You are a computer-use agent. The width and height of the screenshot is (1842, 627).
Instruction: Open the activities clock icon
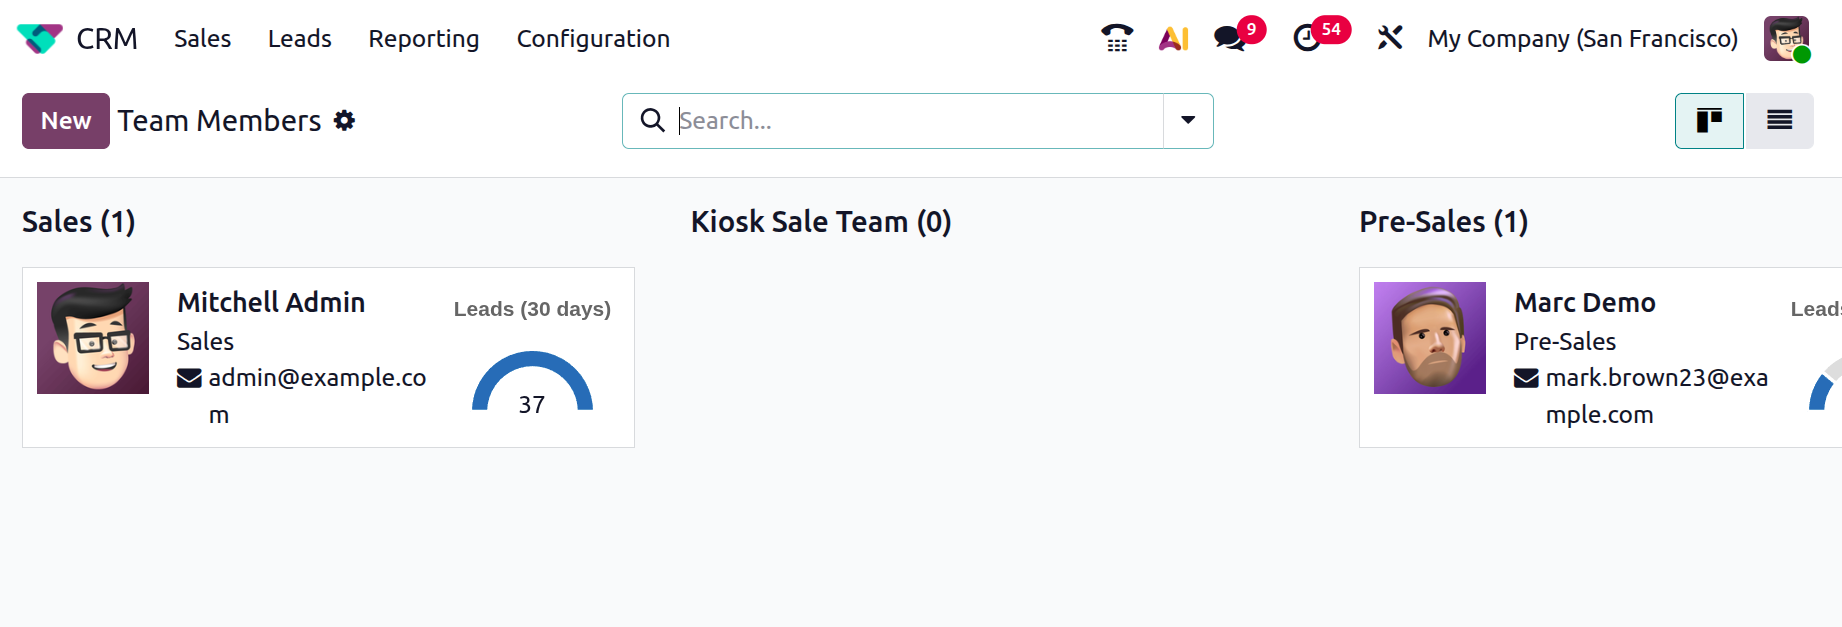(1307, 38)
